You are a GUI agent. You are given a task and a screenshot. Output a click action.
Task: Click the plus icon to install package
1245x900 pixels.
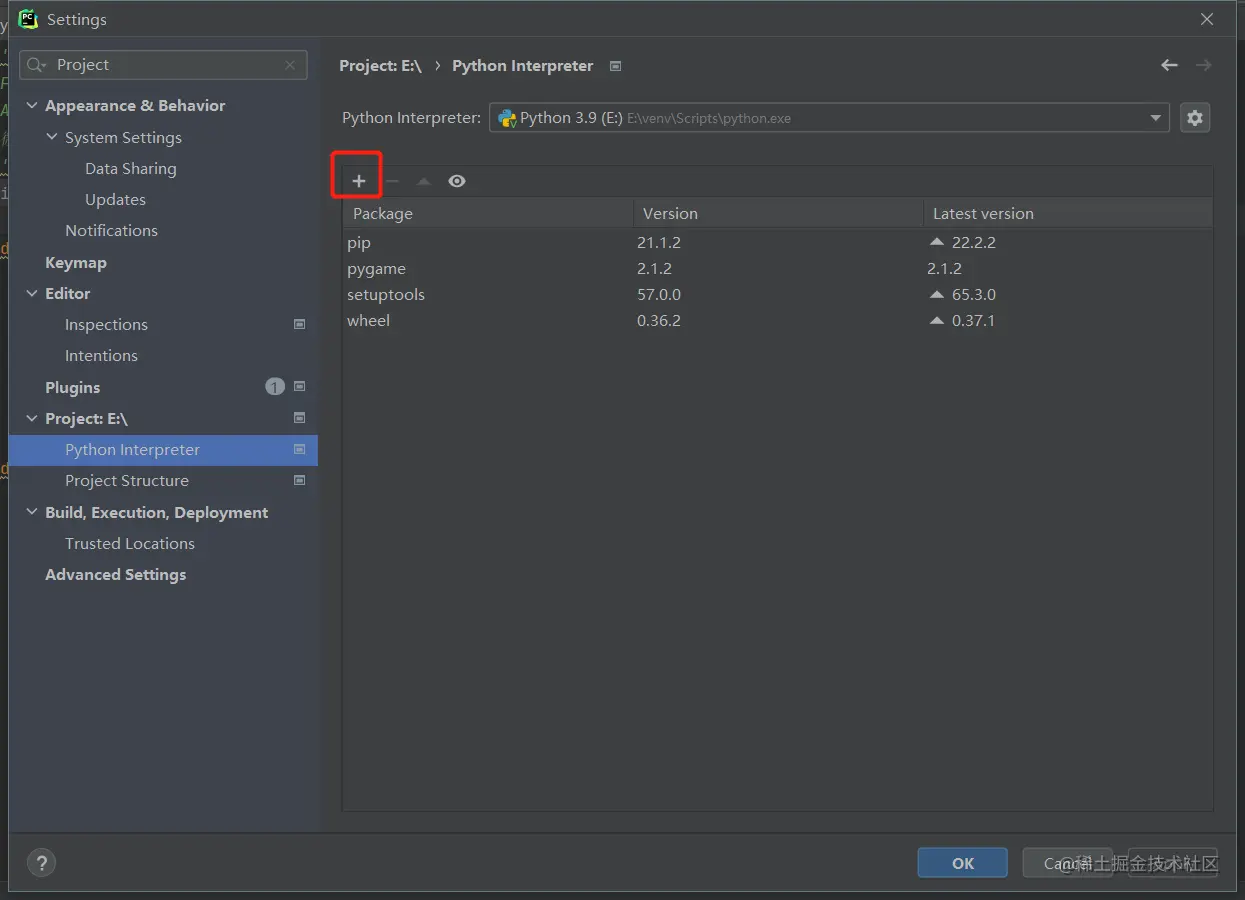click(359, 181)
